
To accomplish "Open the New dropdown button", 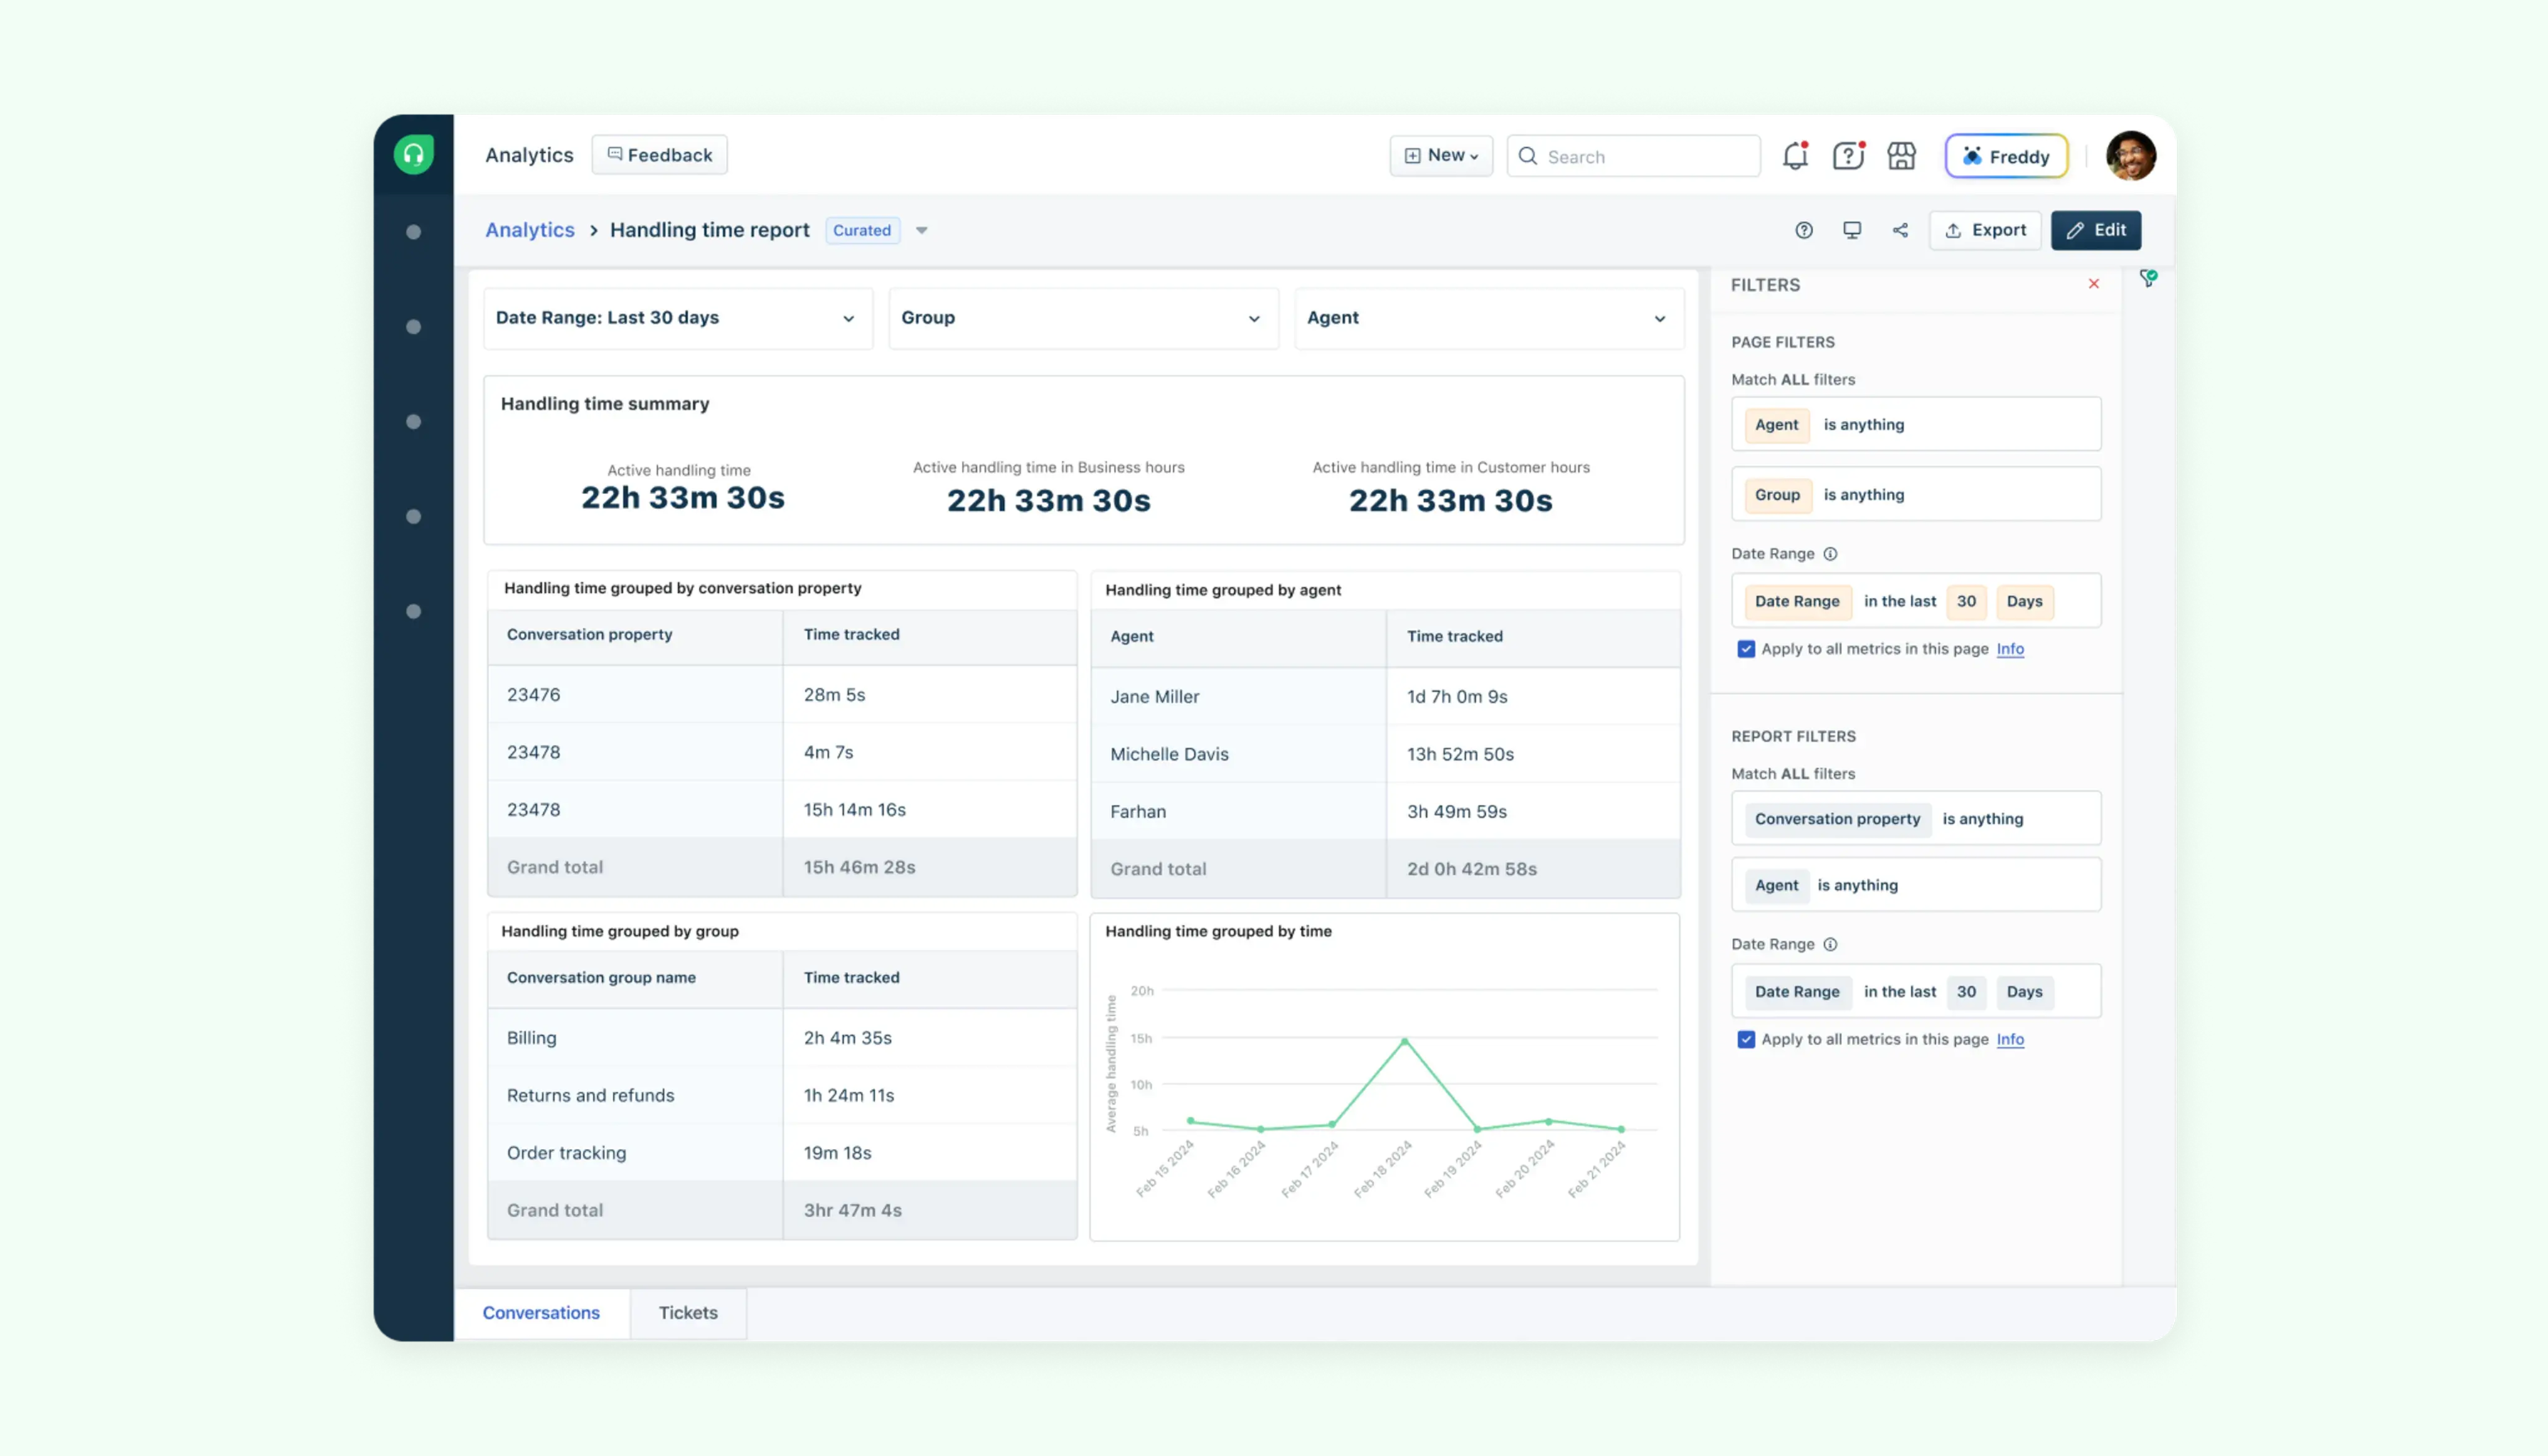I will tap(1441, 156).
